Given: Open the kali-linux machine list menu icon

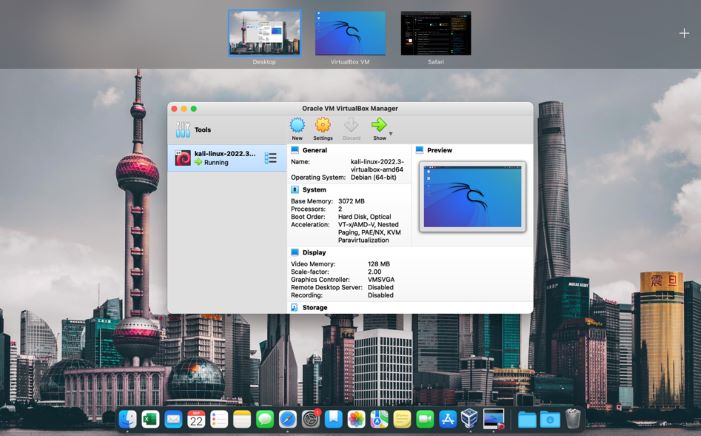Looking at the screenshot, I should tap(270, 158).
